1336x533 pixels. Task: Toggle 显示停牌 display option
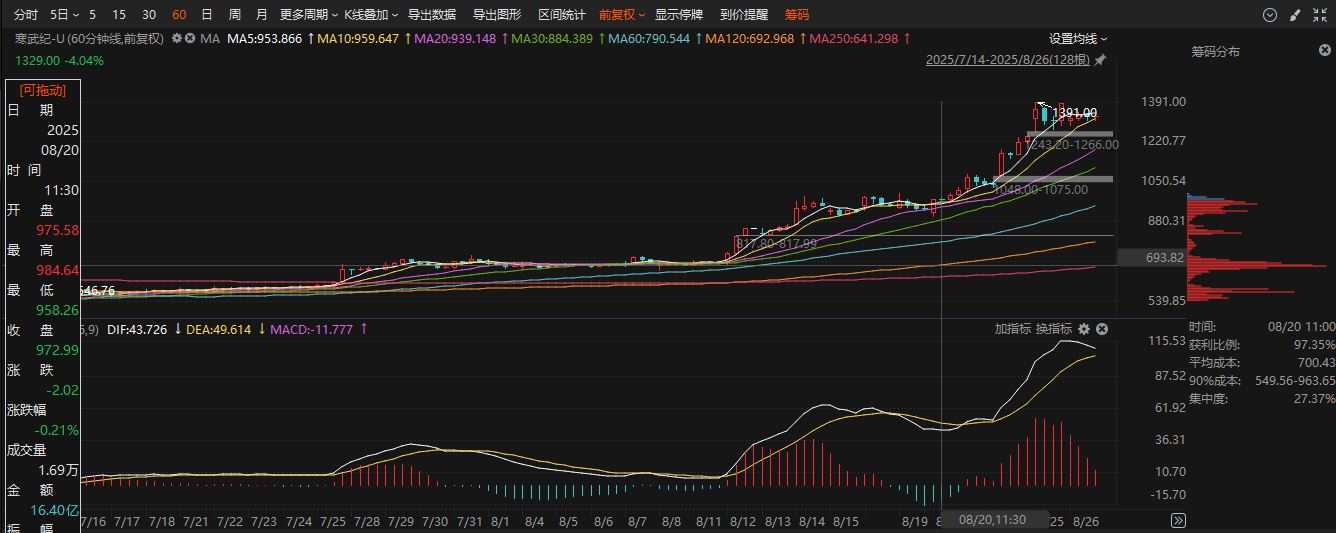[679, 15]
